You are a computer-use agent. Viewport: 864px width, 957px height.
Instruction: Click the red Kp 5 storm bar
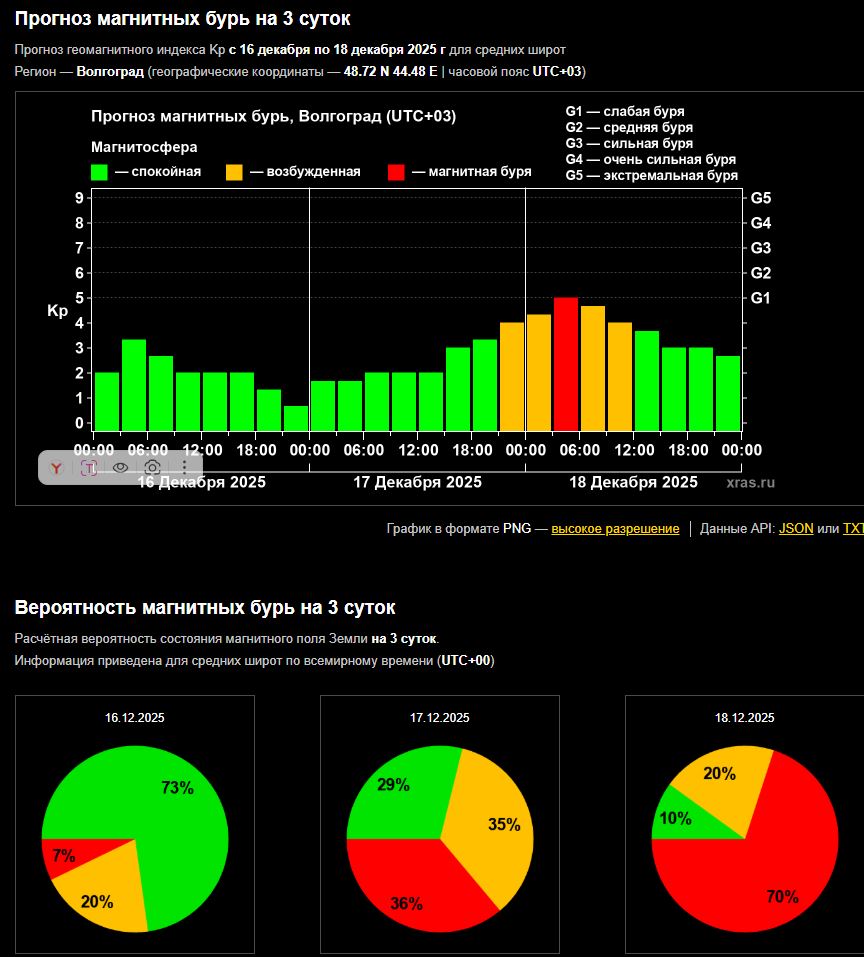(566, 364)
